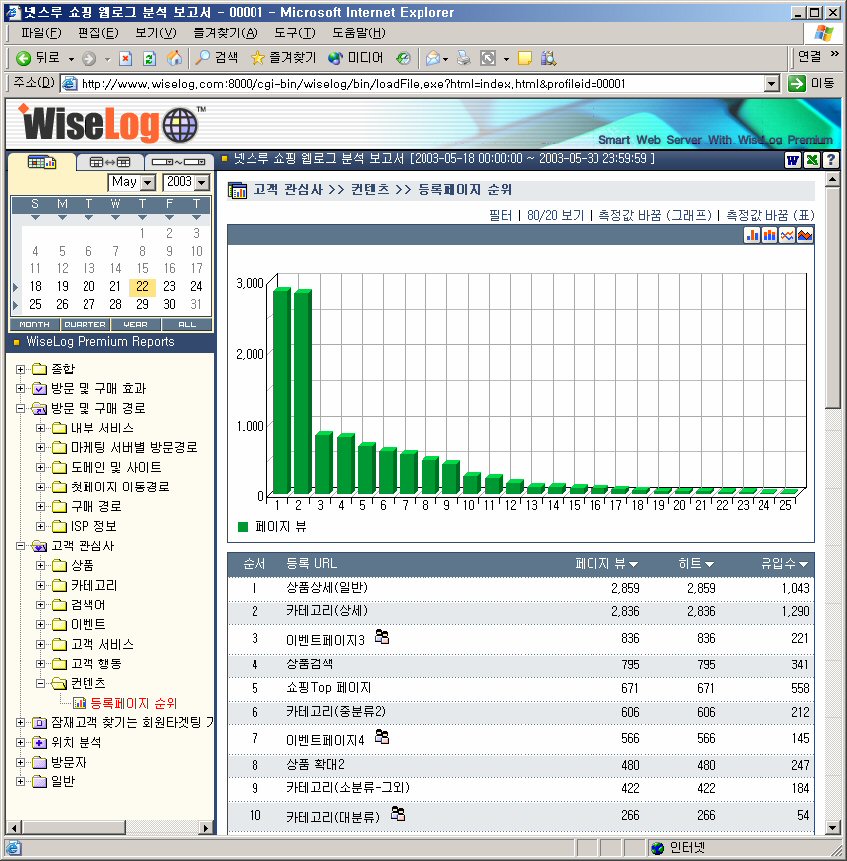The width and height of the screenshot is (847, 861).
Task: Sort table by 페이지 뷰 column
Action: pos(607,565)
